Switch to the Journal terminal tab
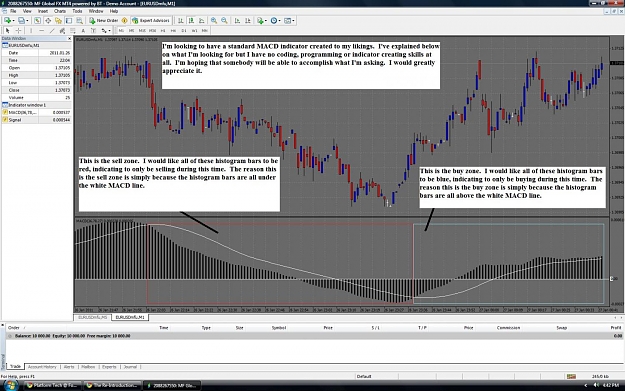The height and width of the screenshot is (391, 625). point(130,367)
